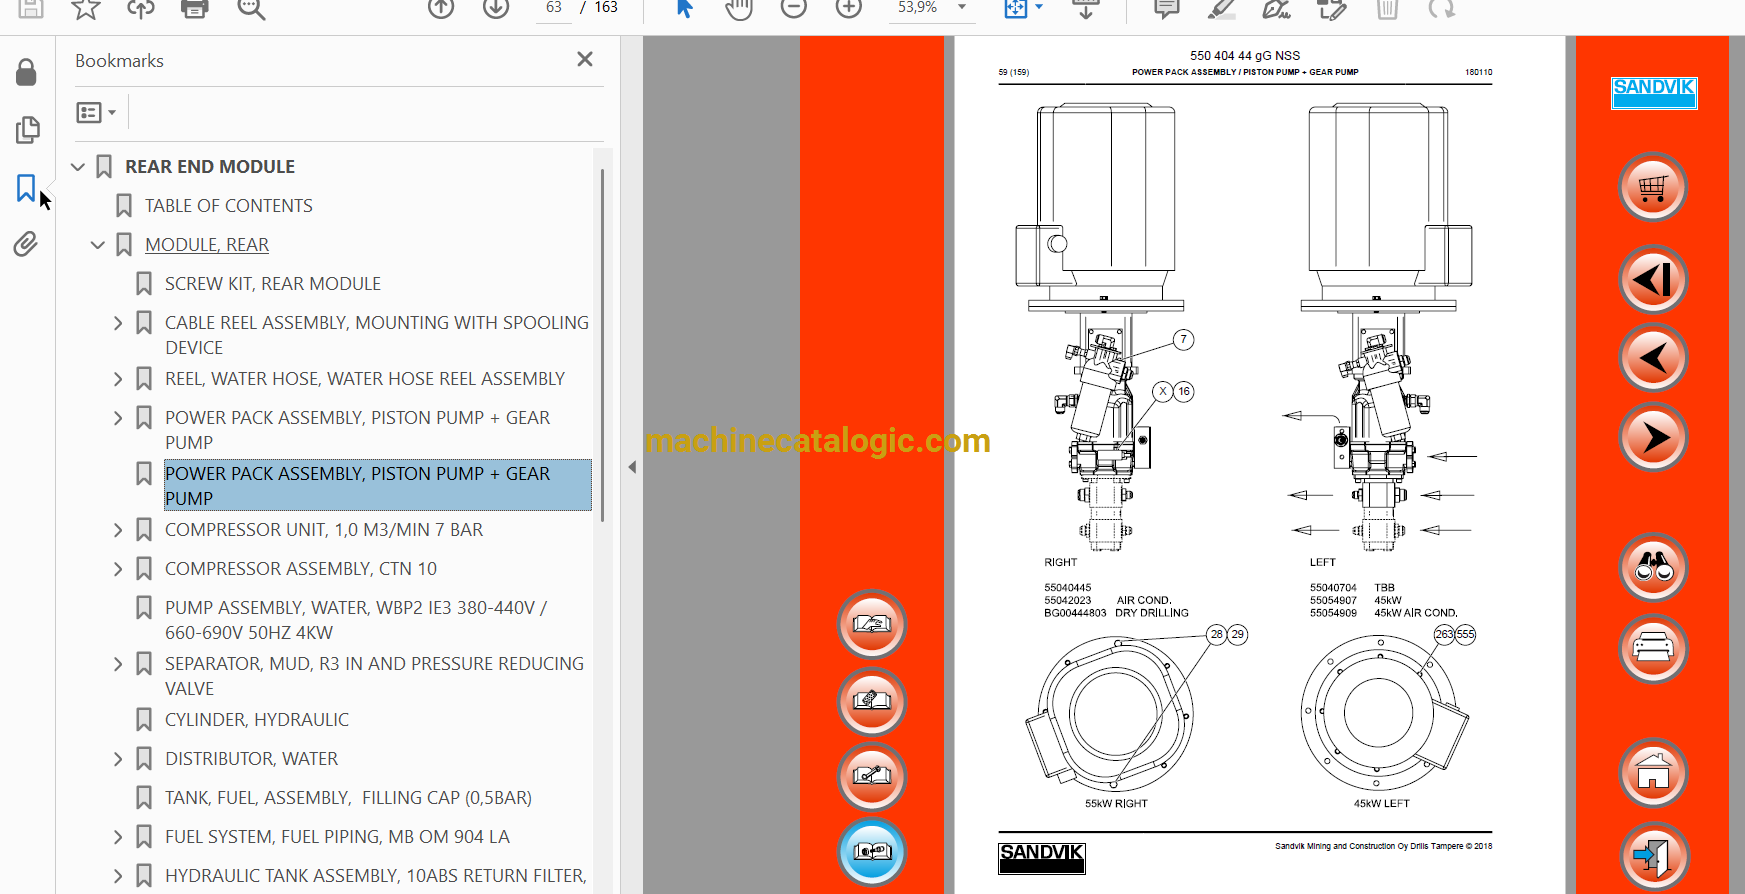This screenshot has width=1745, height=894.
Task: Collapse the MODULE, REAR bookmark
Action: (98, 245)
